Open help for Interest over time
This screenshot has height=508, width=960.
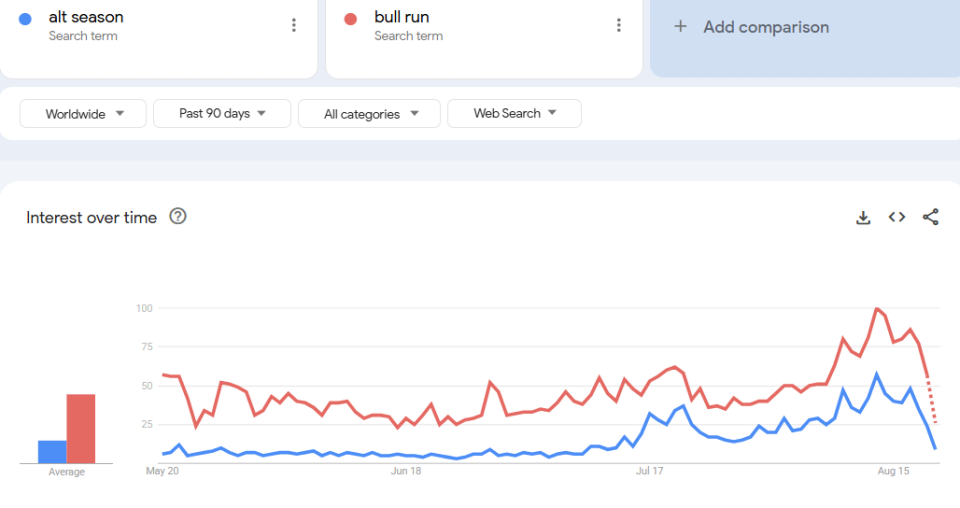click(178, 216)
